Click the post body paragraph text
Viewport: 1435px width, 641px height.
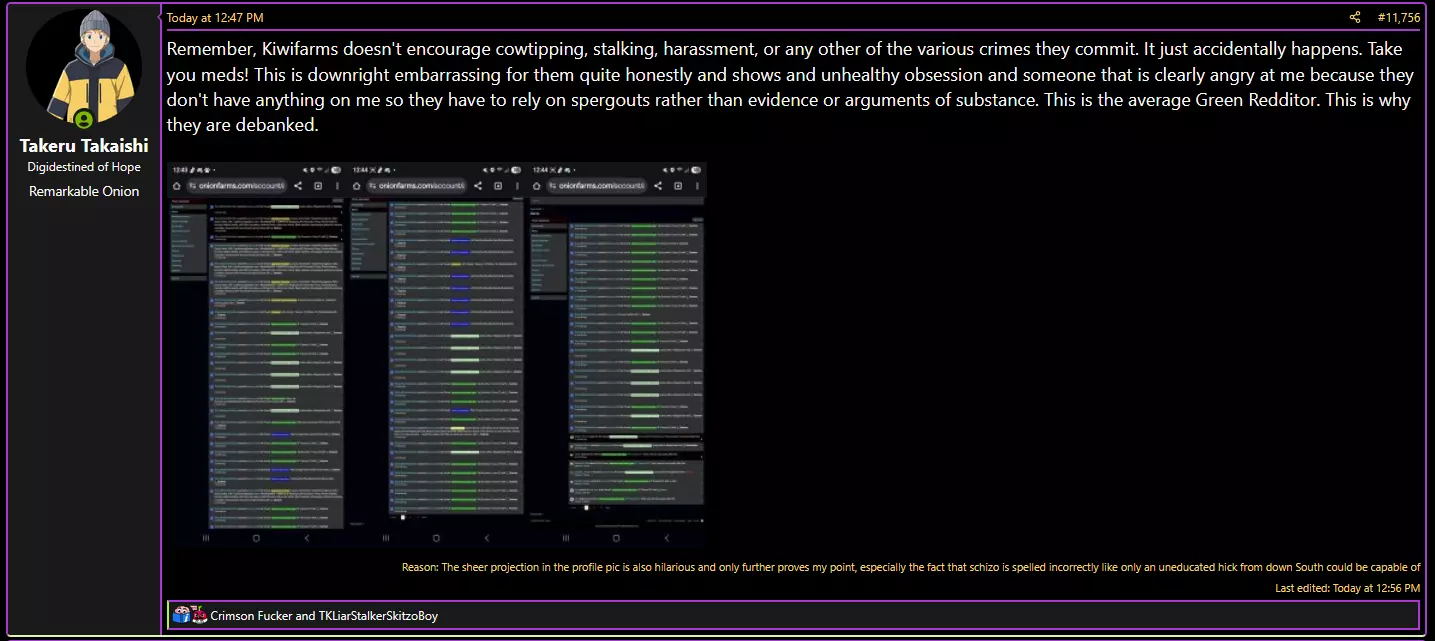tap(792, 88)
